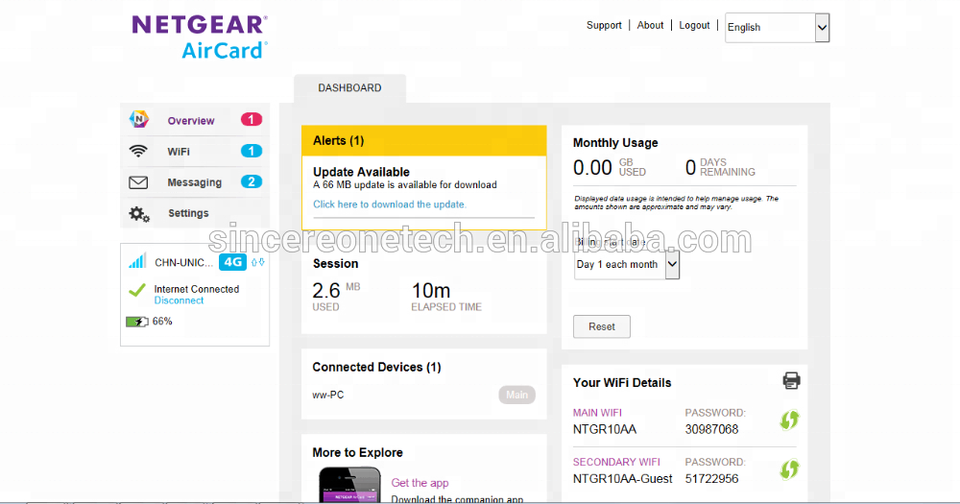Click the Alerts (1) yellow header

tap(424, 141)
